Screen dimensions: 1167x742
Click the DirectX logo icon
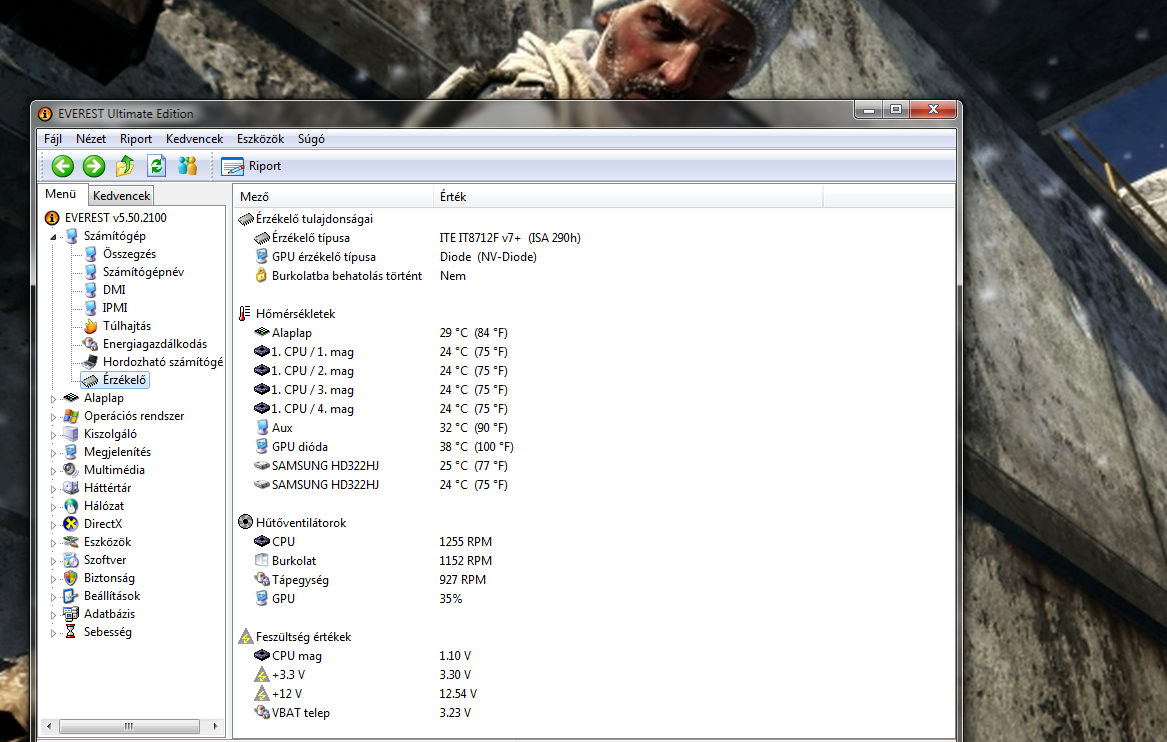point(71,524)
